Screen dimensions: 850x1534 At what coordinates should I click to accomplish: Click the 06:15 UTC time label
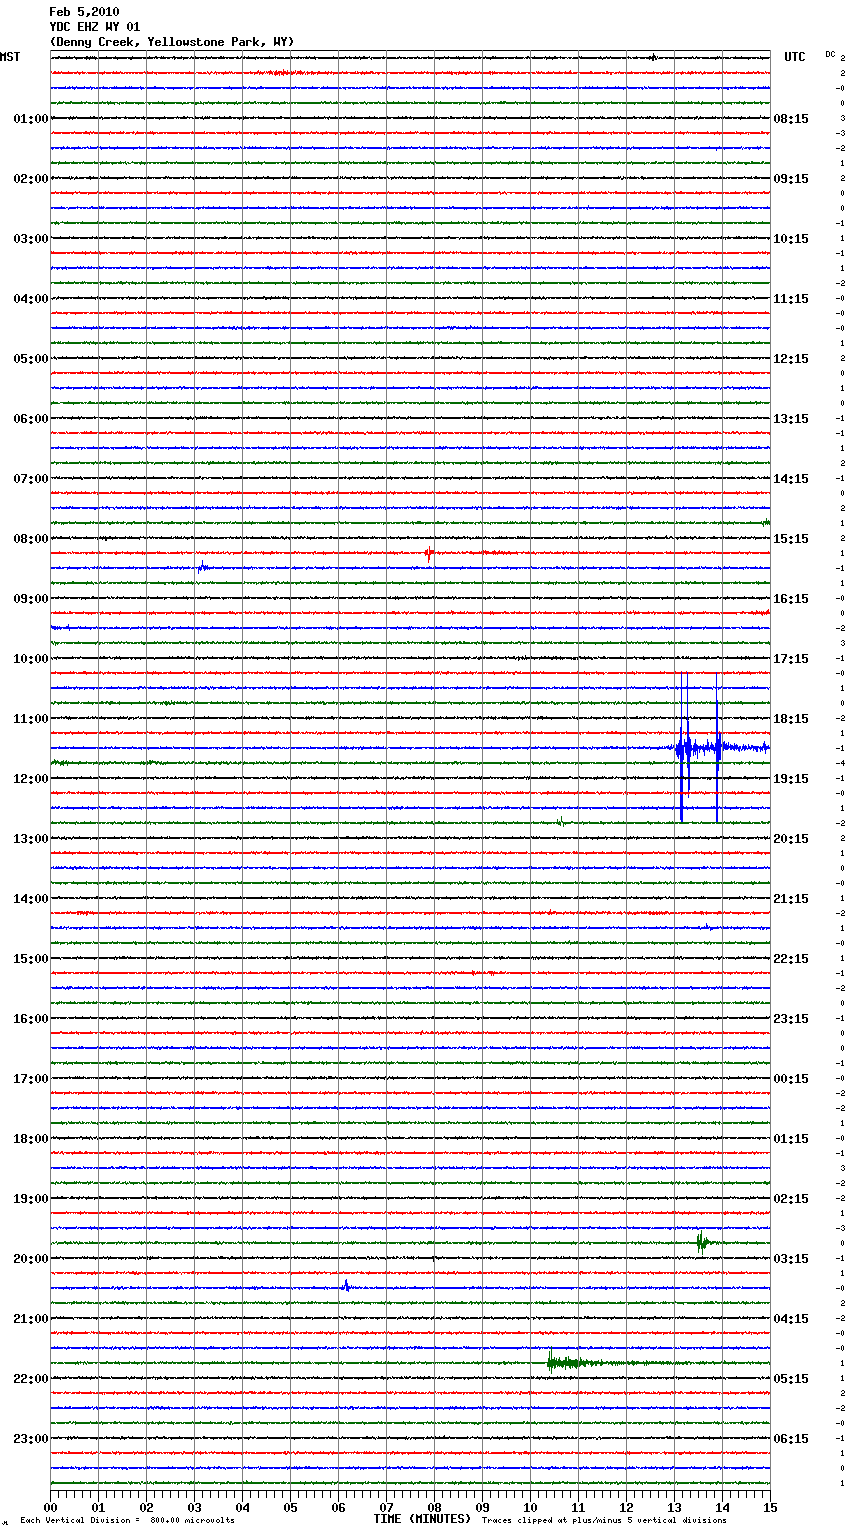tap(791, 1439)
